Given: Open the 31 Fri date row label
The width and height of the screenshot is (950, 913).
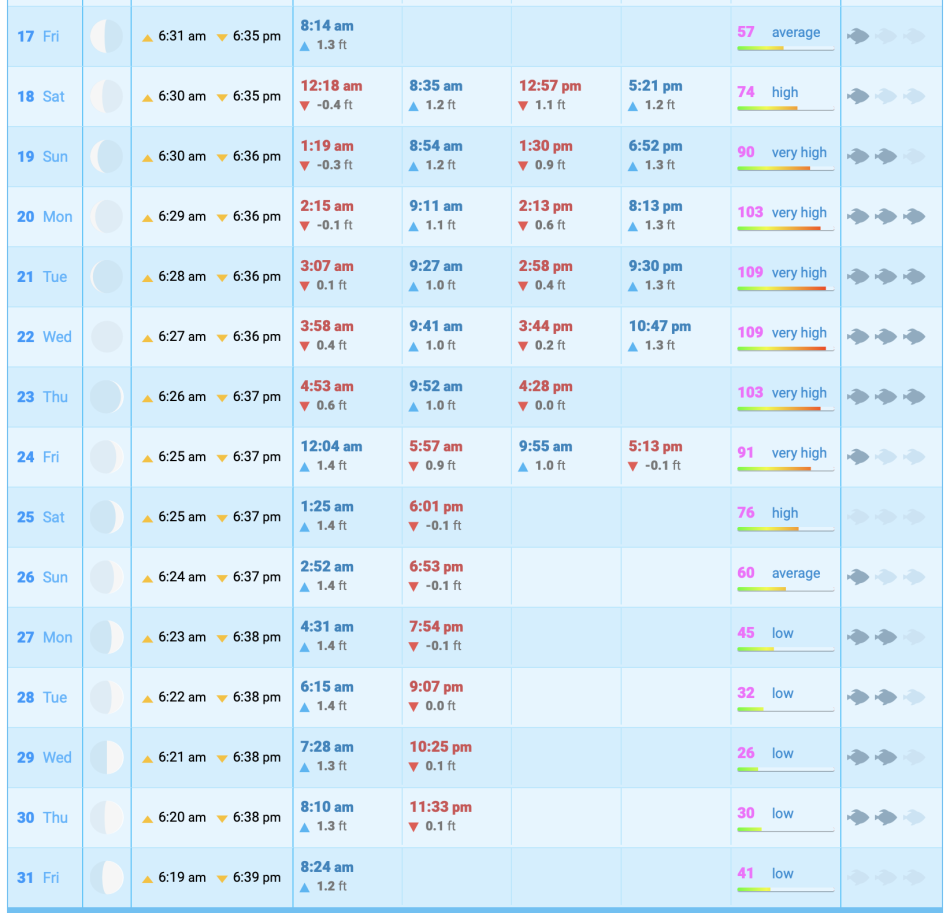Looking at the screenshot, I should [39, 877].
